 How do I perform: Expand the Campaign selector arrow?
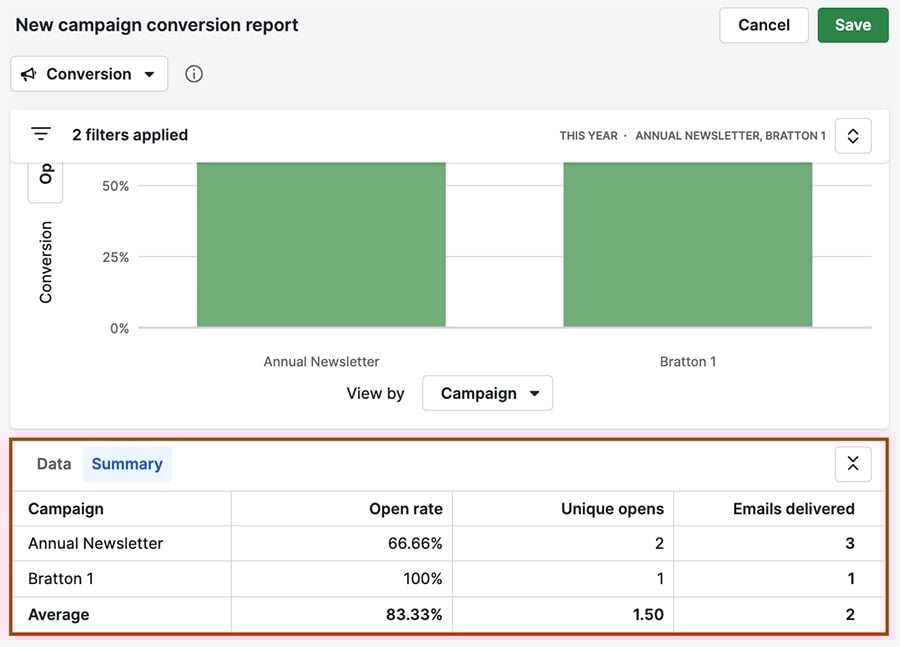(536, 393)
